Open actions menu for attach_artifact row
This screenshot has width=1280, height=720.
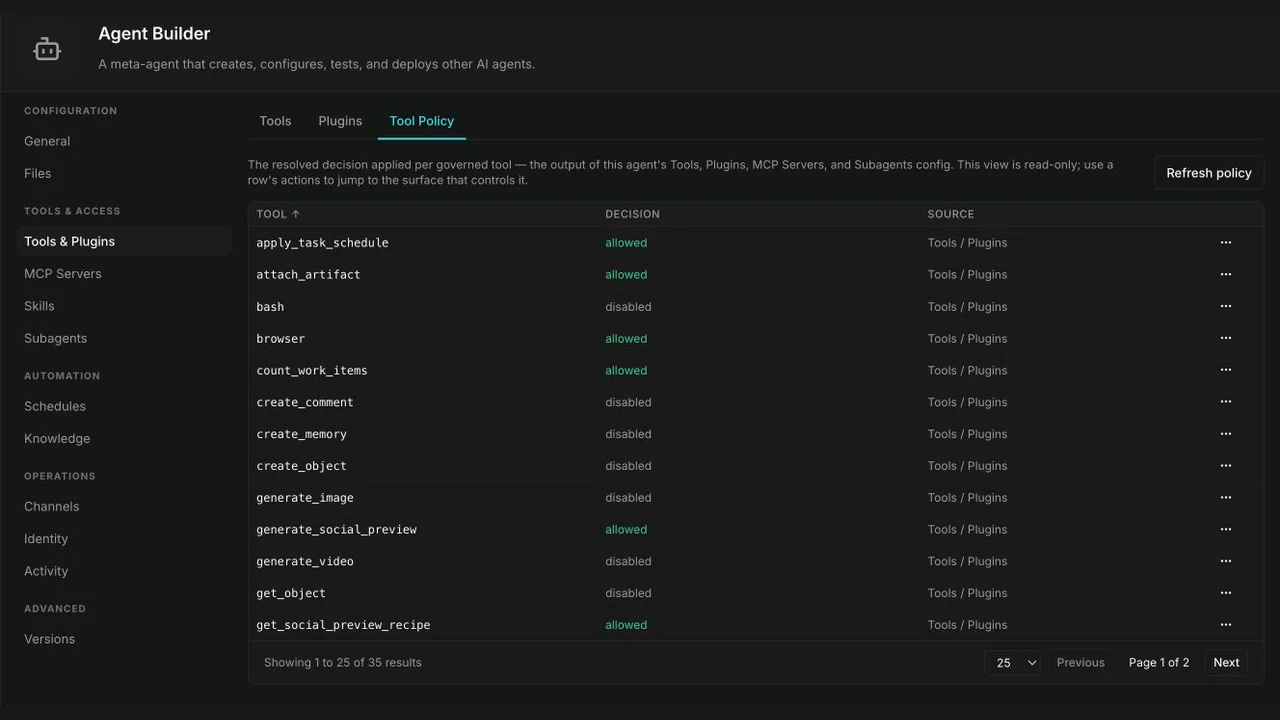[x=1225, y=275]
